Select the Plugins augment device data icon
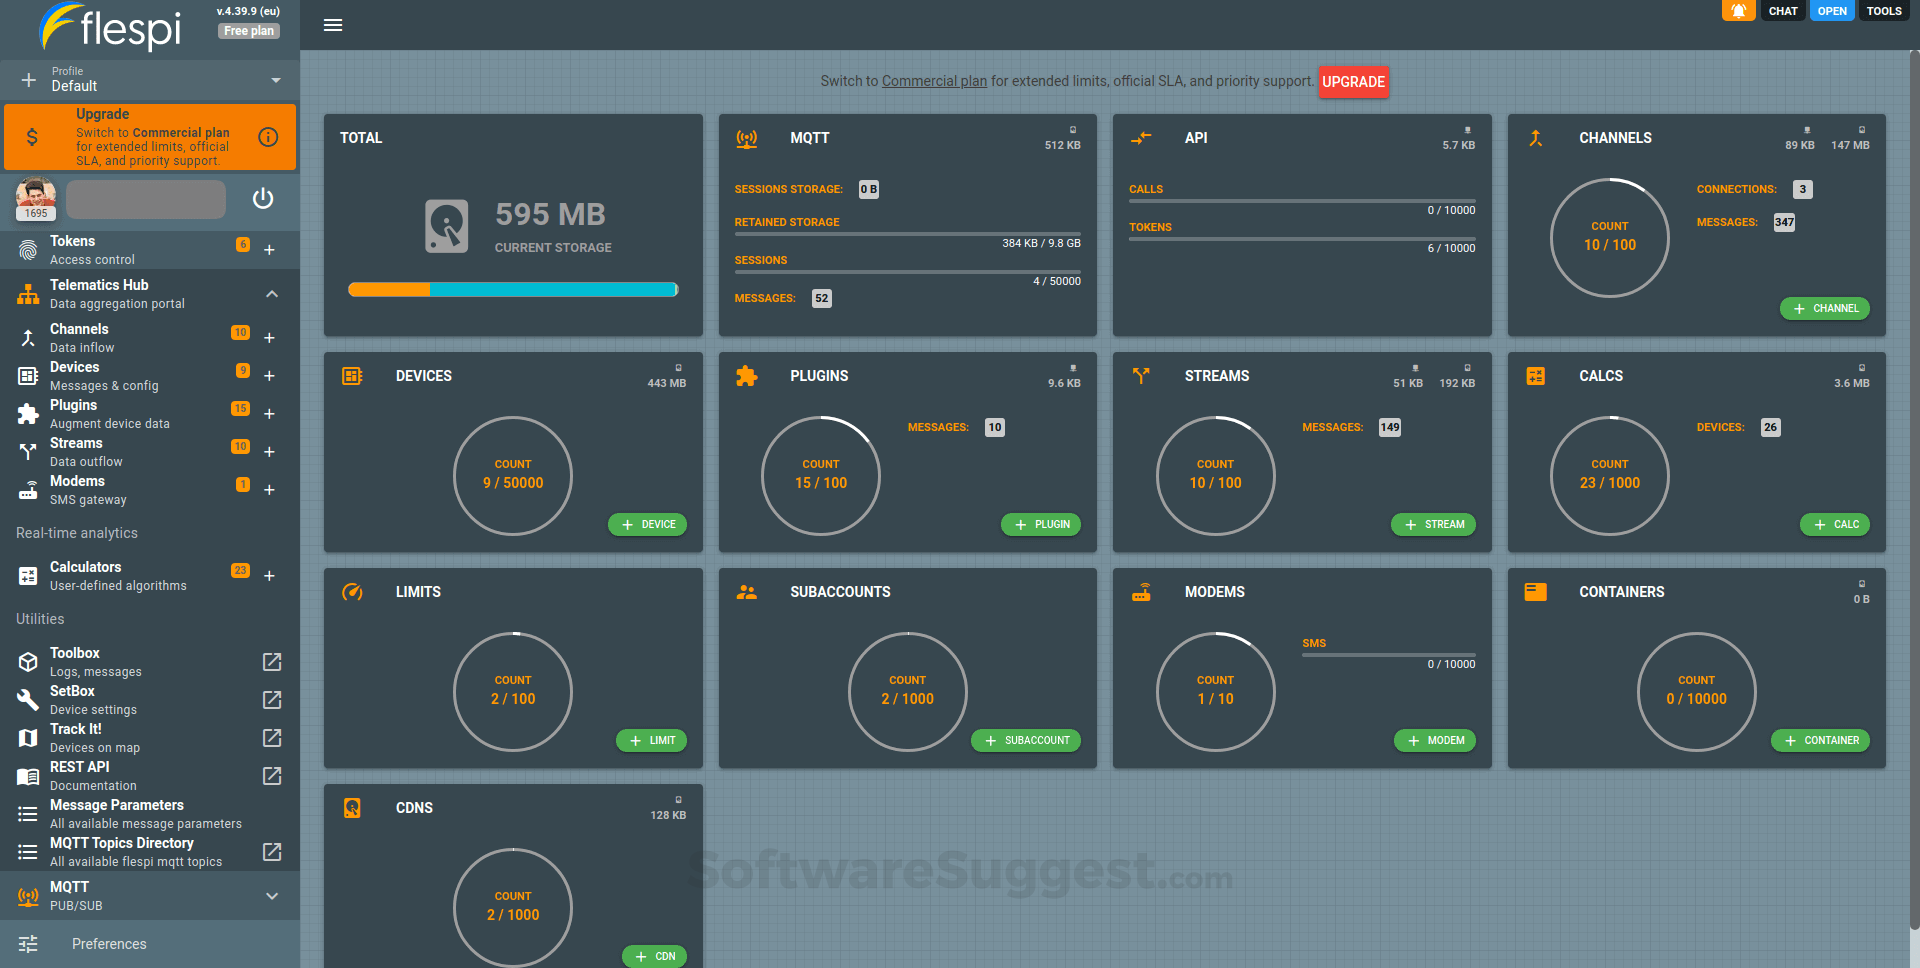 27,413
